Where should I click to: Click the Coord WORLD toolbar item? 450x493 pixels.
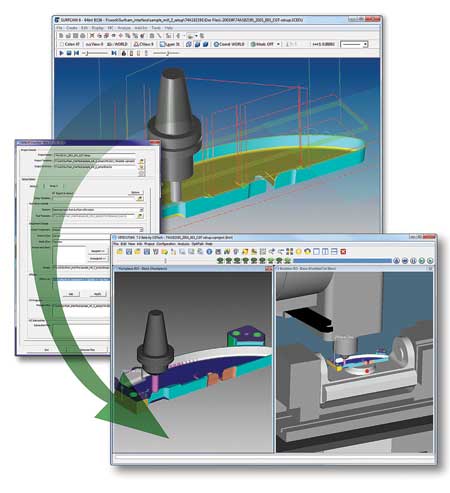(229, 44)
